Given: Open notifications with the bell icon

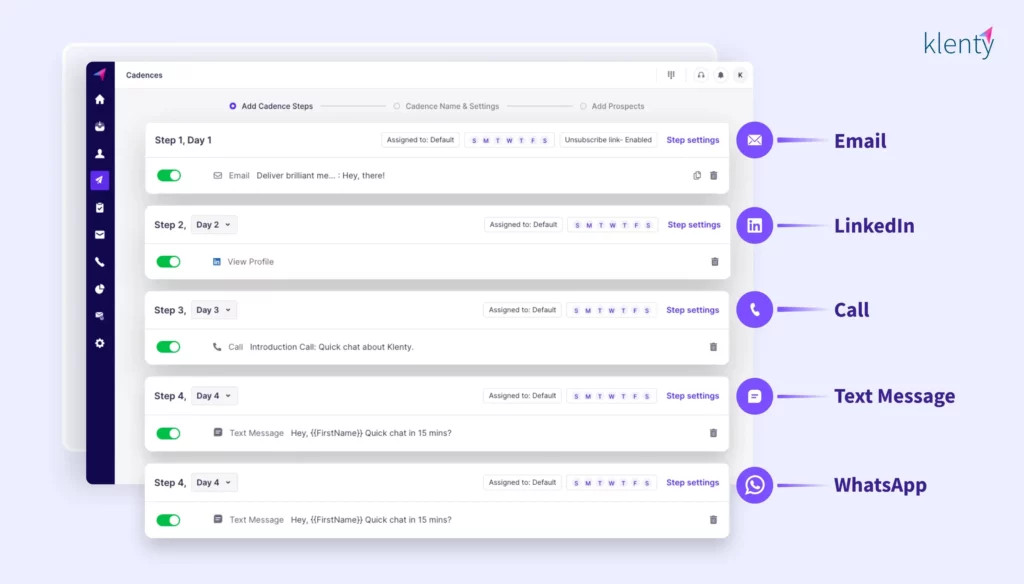Looking at the screenshot, I should click(x=720, y=75).
